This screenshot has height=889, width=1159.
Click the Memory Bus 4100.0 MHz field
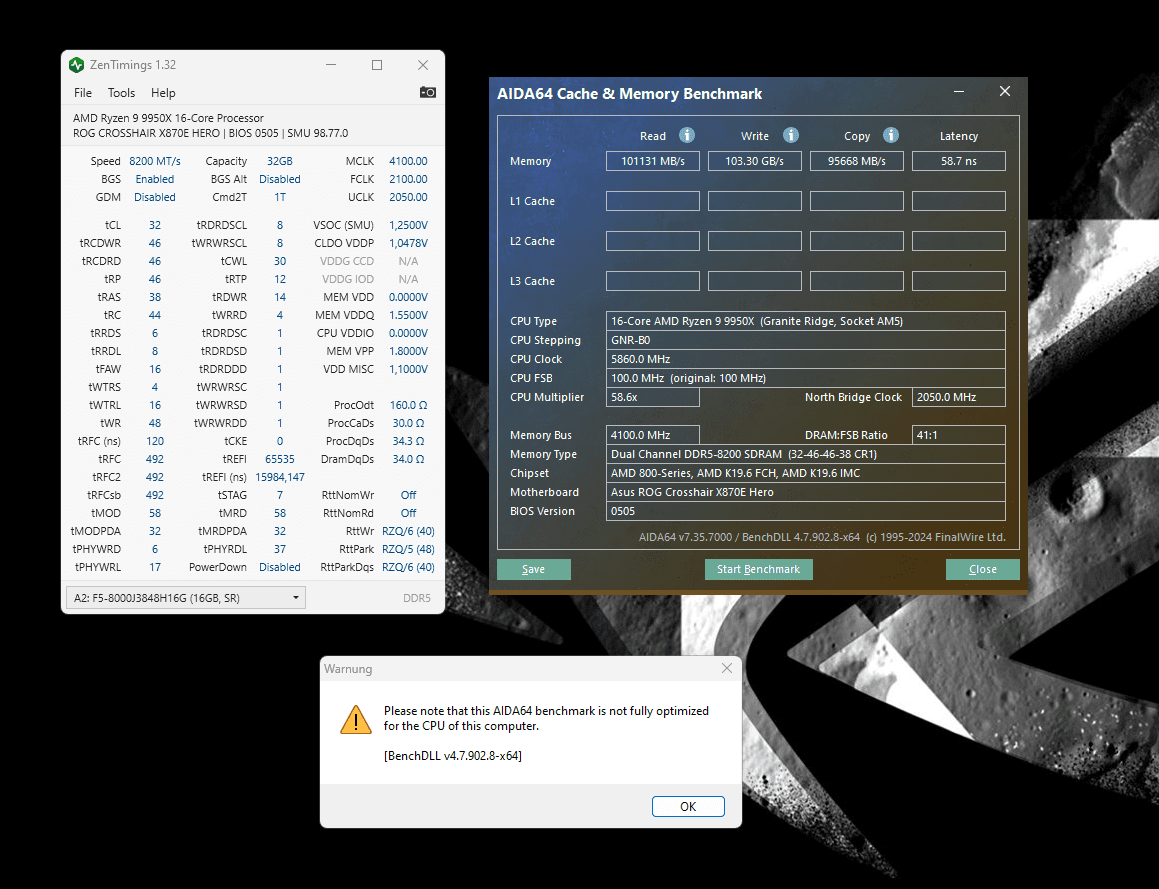click(653, 435)
